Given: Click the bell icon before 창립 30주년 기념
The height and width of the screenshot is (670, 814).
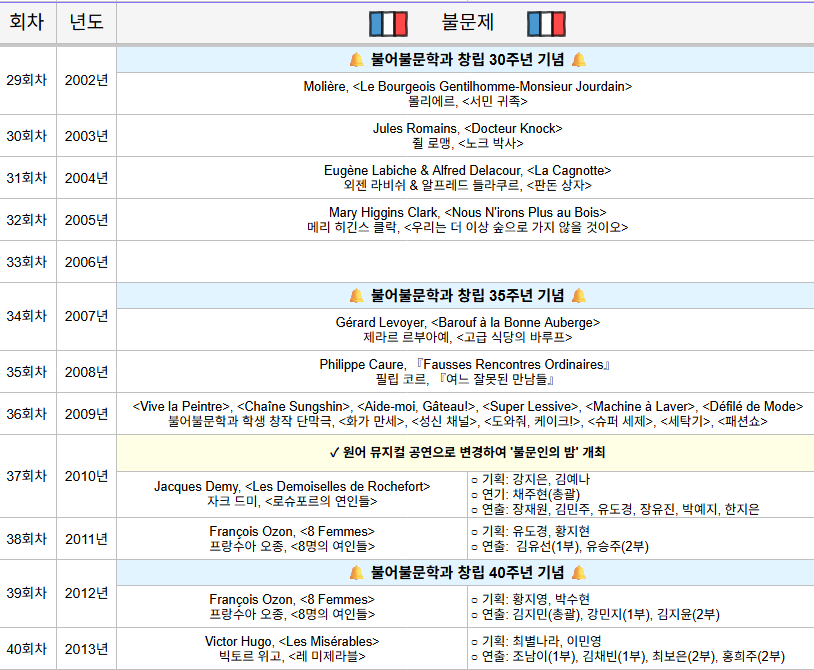Looking at the screenshot, I should (x=357, y=60).
